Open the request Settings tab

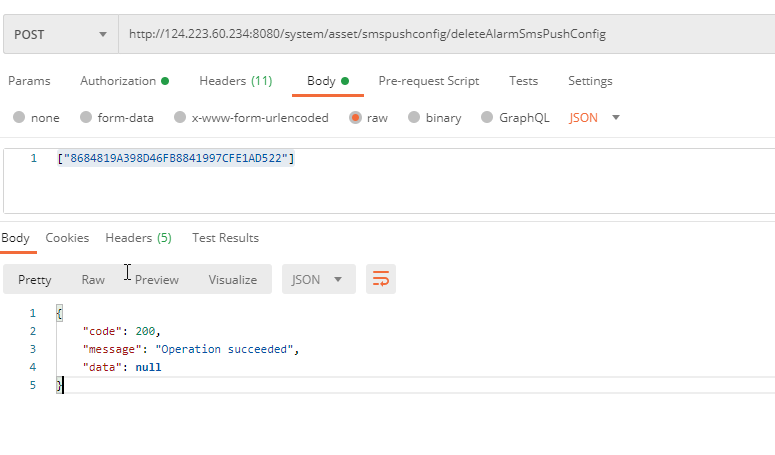tap(590, 81)
